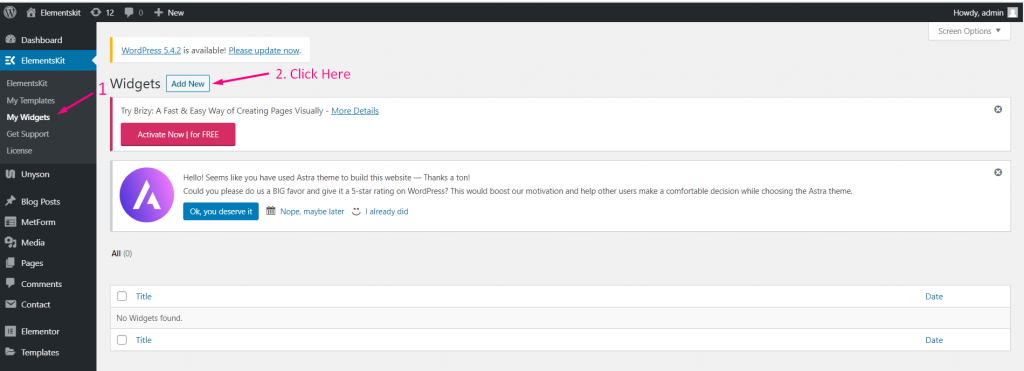Sort by Title in table footer
The image size is (1024, 371).
[144, 340]
